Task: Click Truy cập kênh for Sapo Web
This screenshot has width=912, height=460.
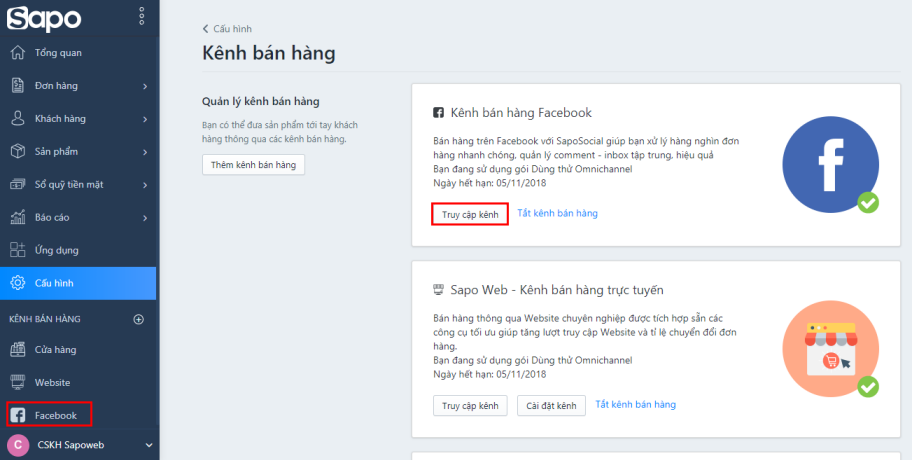Action: (470, 405)
